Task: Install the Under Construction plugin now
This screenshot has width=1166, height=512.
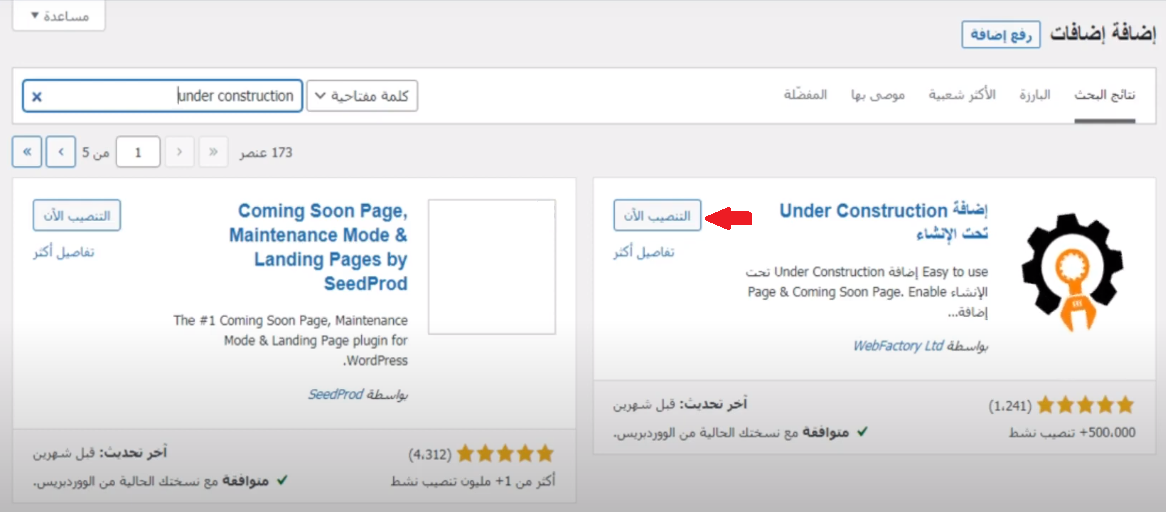Action: pyautogui.click(x=657, y=216)
